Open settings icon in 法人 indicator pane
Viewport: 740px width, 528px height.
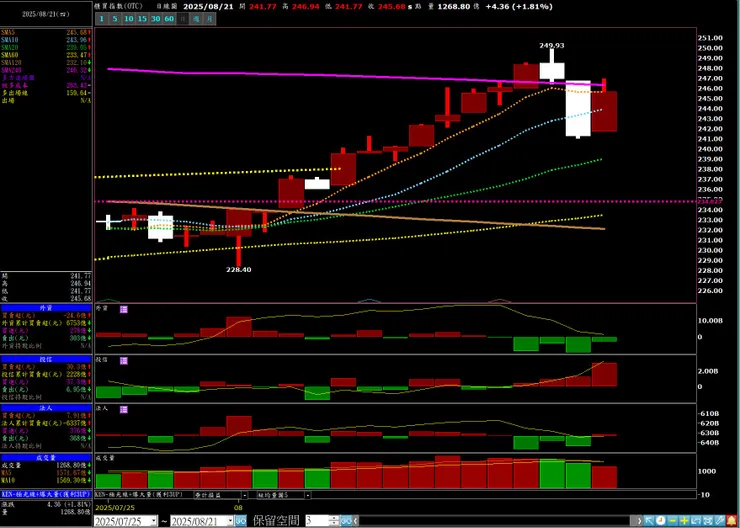124,409
